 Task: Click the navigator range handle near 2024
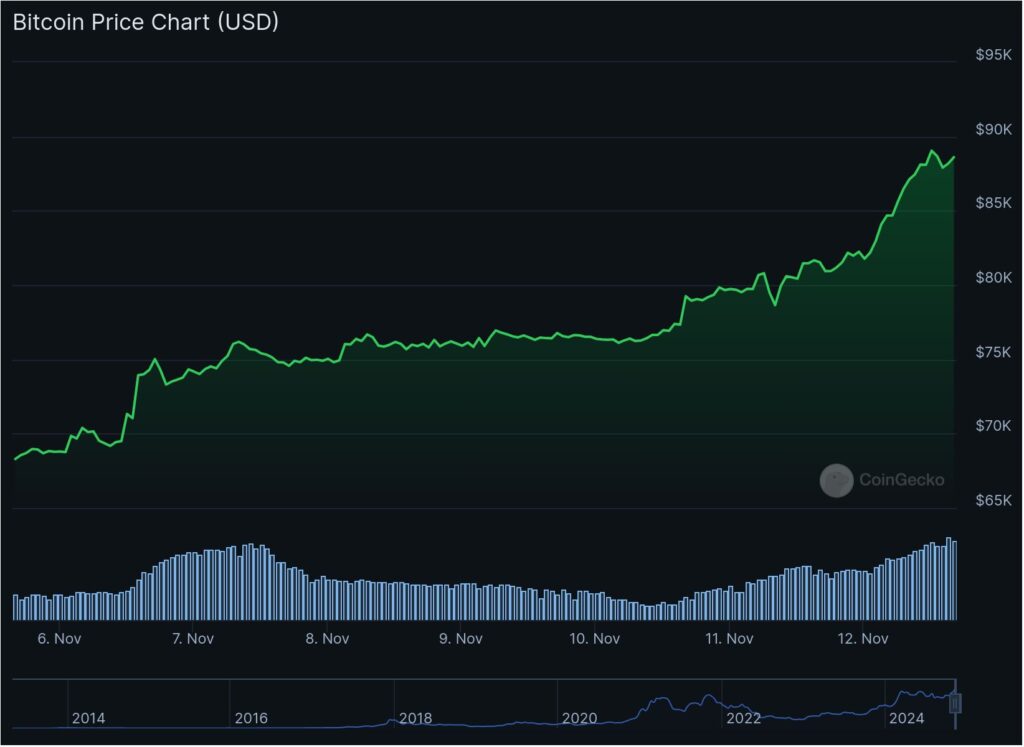955,703
